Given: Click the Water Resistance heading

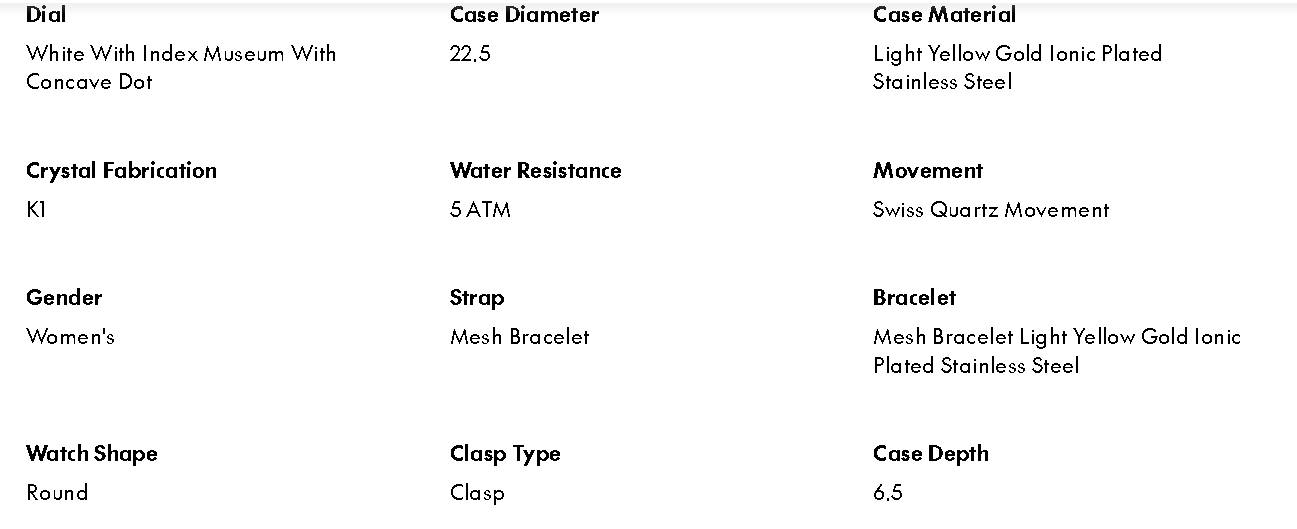Looking at the screenshot, I should (535, 171).
